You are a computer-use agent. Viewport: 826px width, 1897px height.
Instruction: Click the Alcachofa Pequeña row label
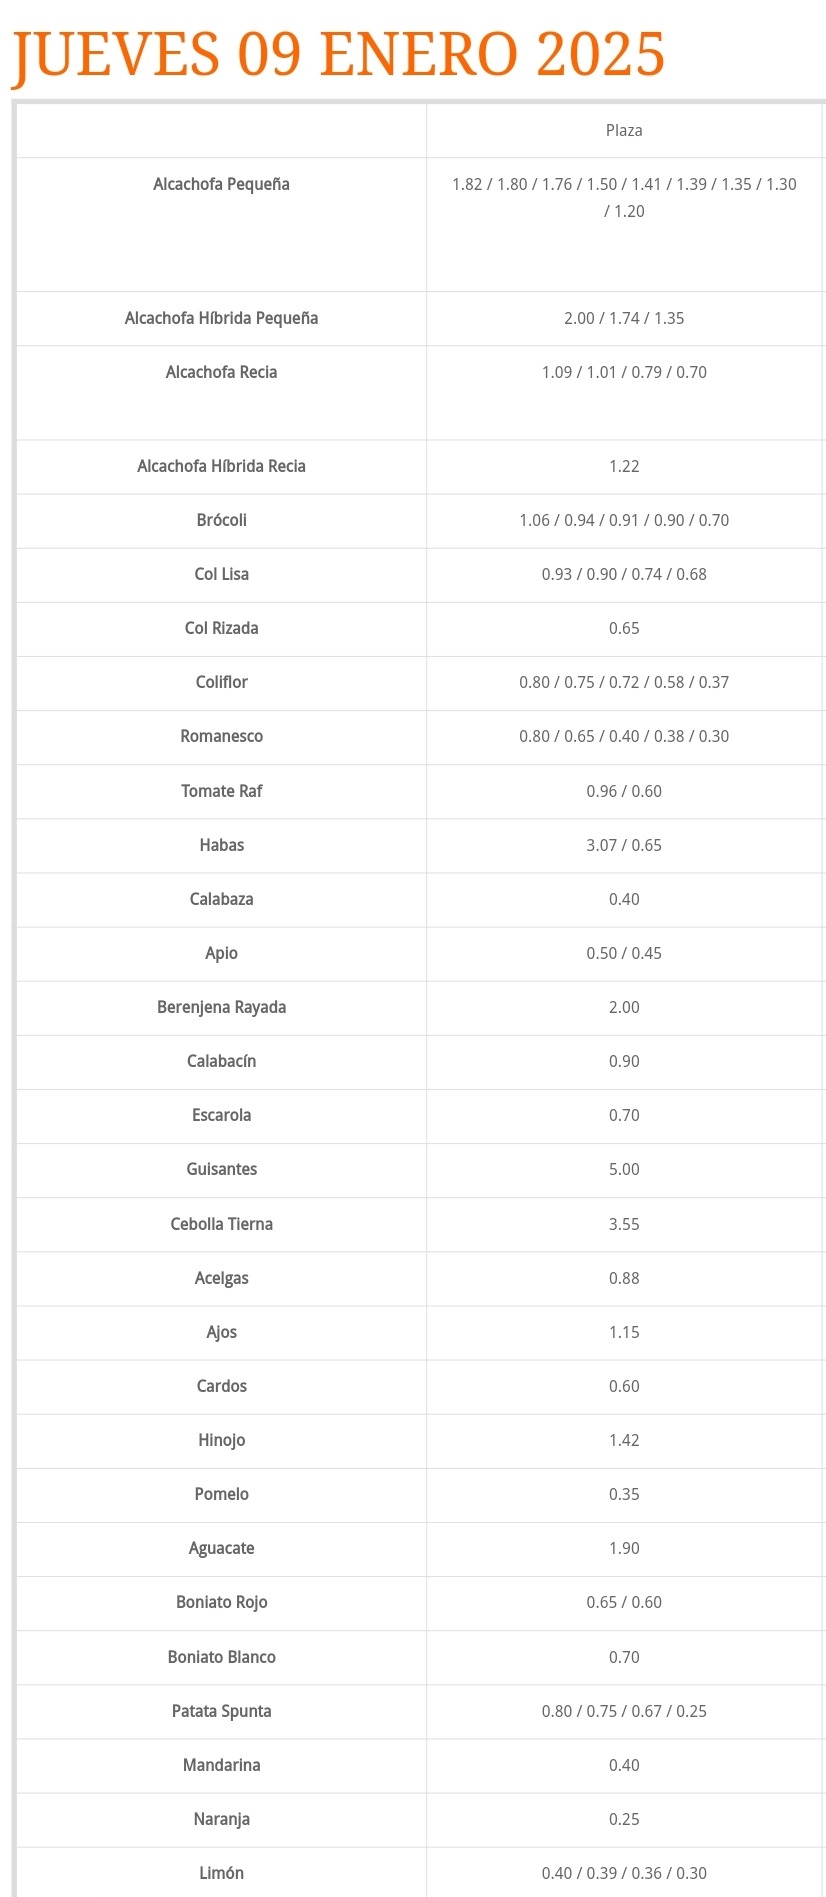222,185
